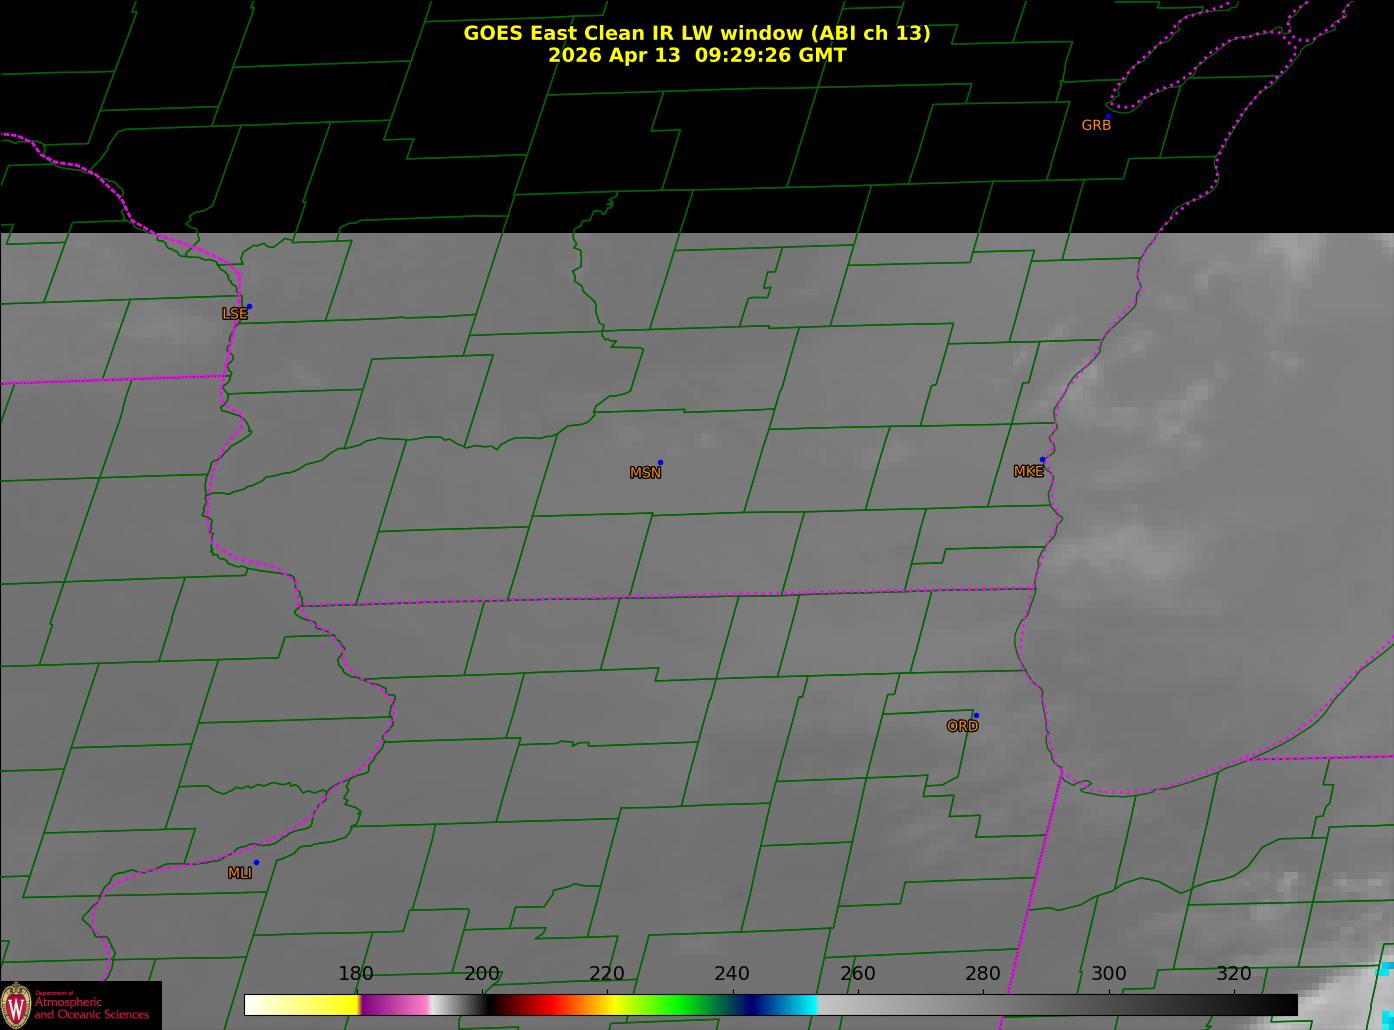Select the MSN station label
Screen dimensions: 1394x1030
click(645, 473)
